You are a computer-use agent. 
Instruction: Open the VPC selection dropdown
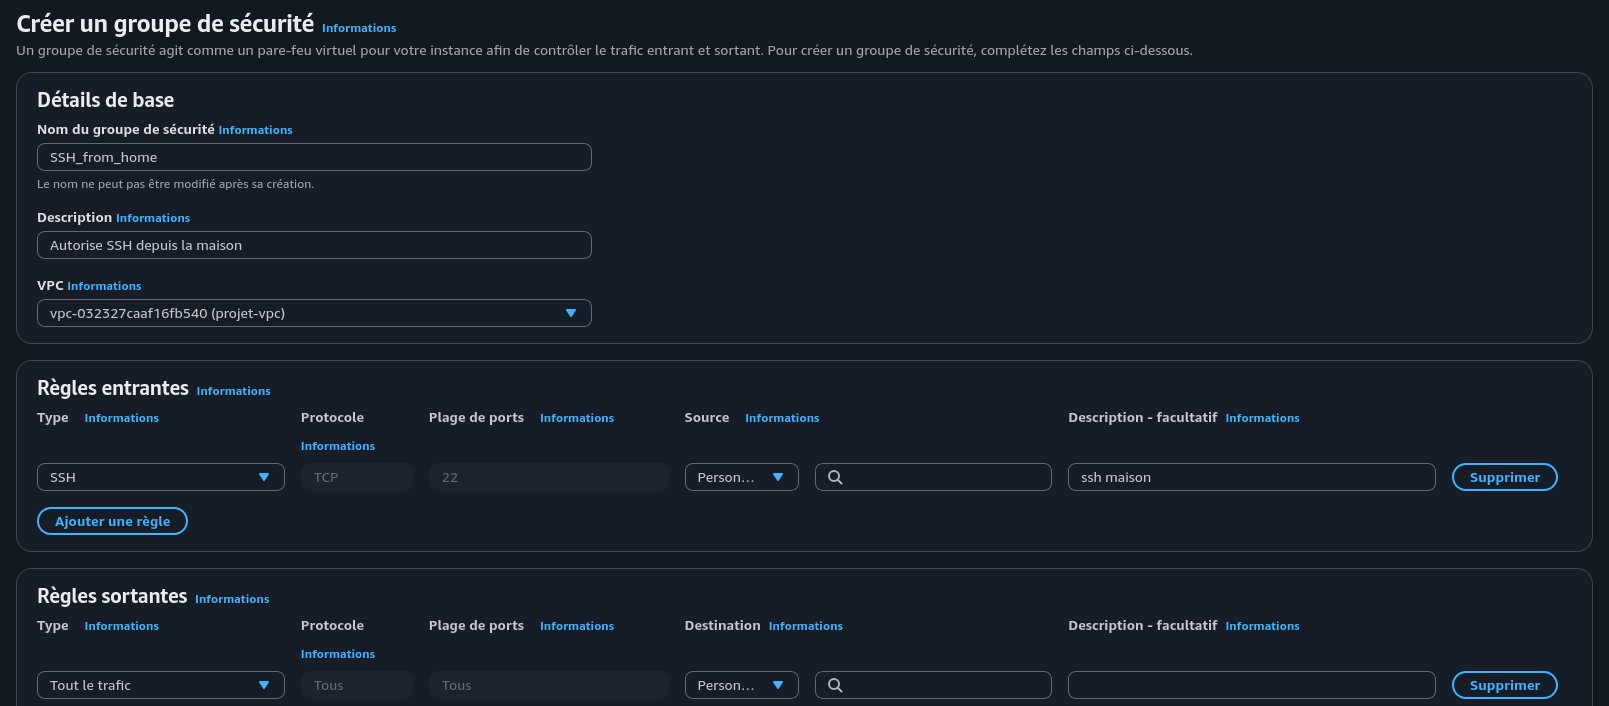tap(314, 313)
